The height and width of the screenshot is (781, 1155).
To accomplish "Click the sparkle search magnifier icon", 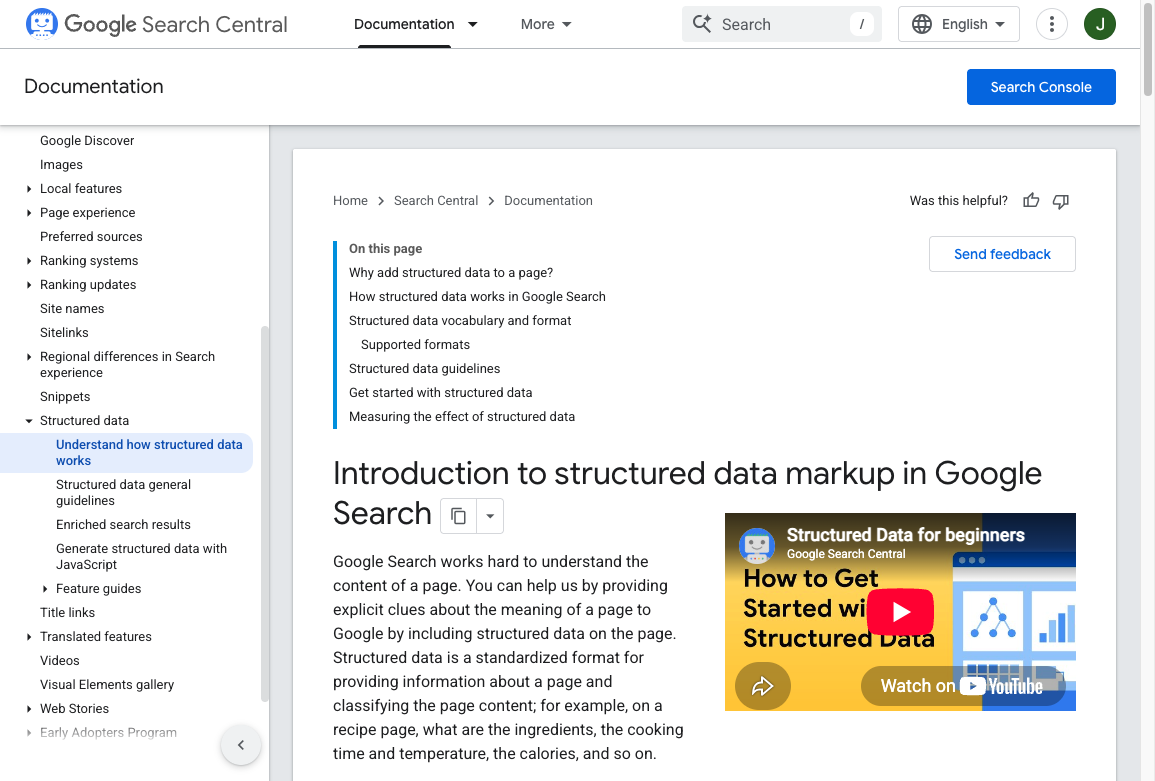I will click(x=702, y=24).
